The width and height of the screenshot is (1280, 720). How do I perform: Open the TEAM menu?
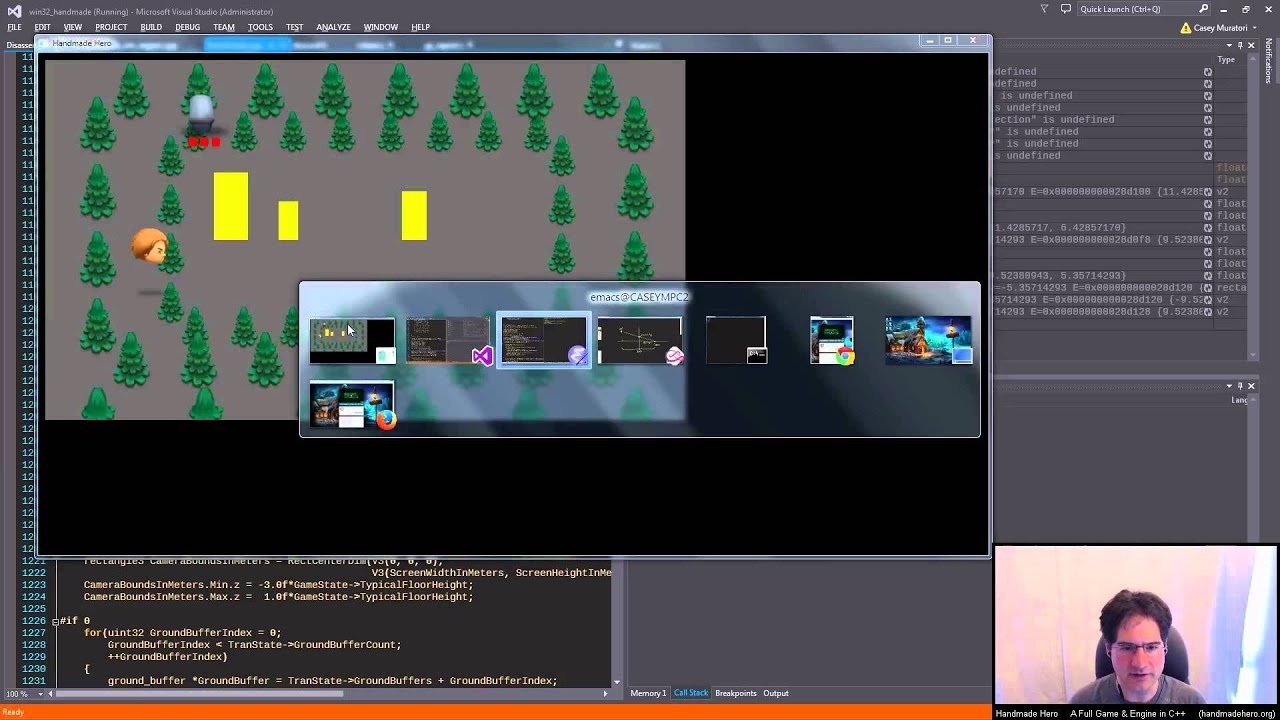[x=224, y=27]
